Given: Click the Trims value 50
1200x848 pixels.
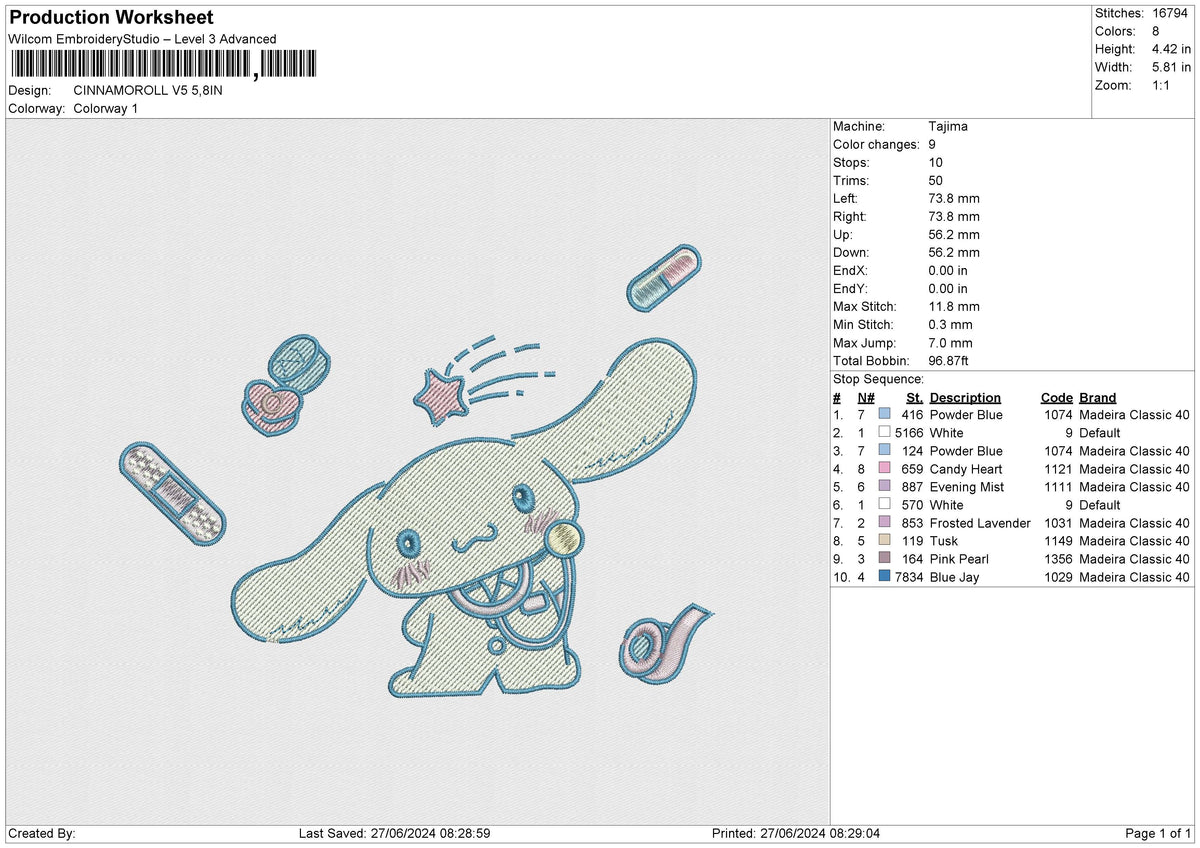Looking at the screenshot, I should pyautogui.click(x=937, y=181).
